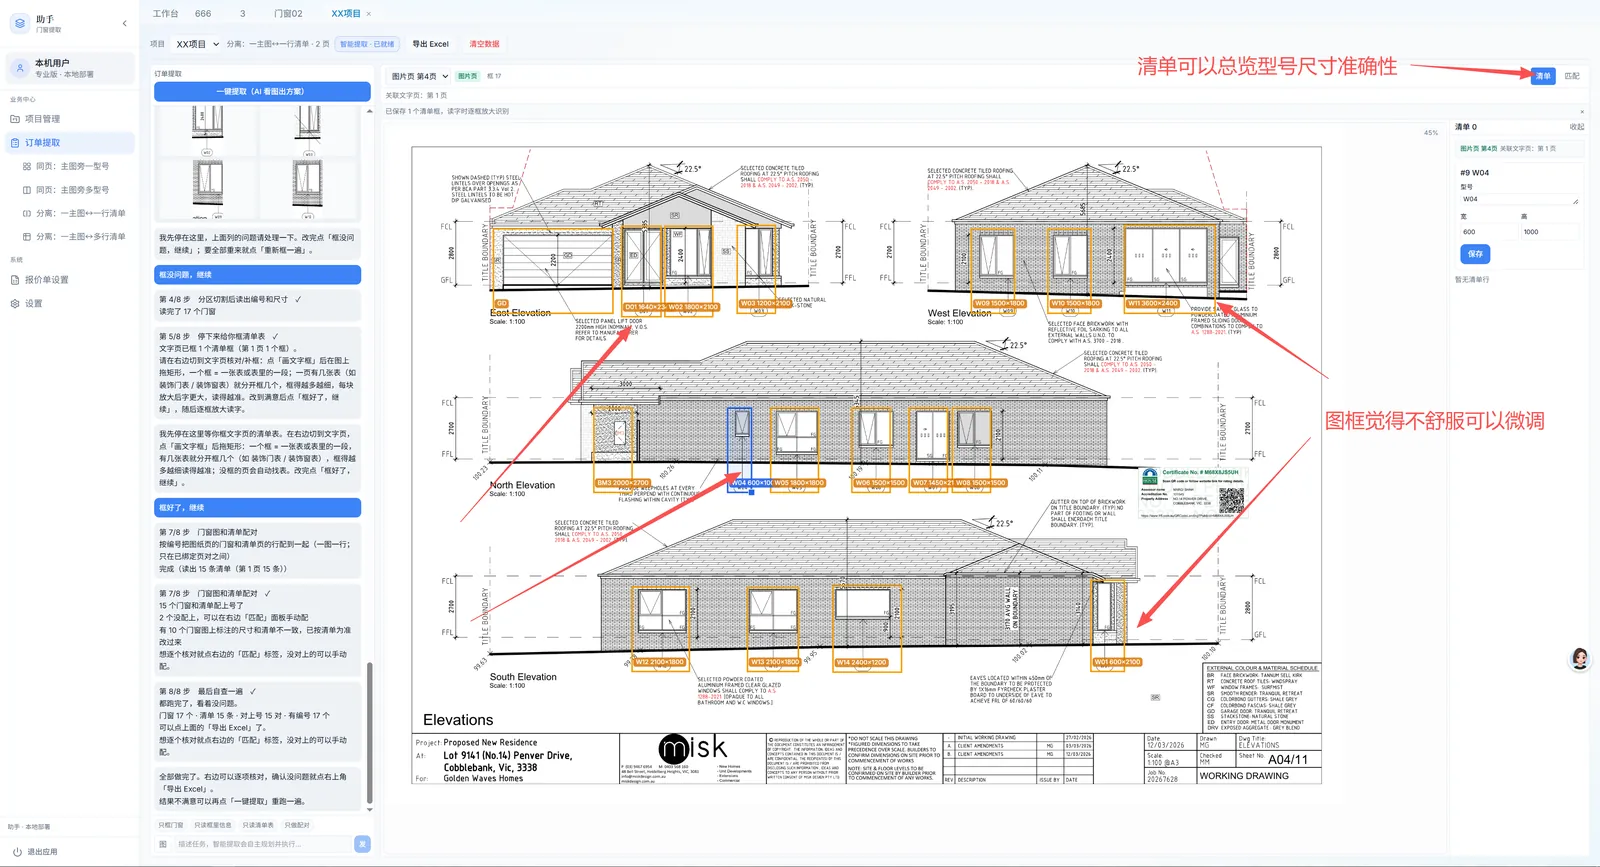Click the 一键提取 AI extraction button
1600x867 pixels.
260,91
